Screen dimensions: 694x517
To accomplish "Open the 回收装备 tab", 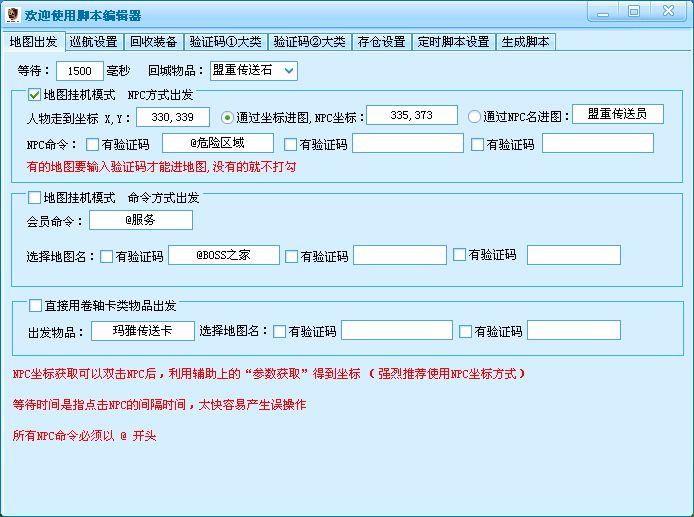I will (x=154, y=42).
